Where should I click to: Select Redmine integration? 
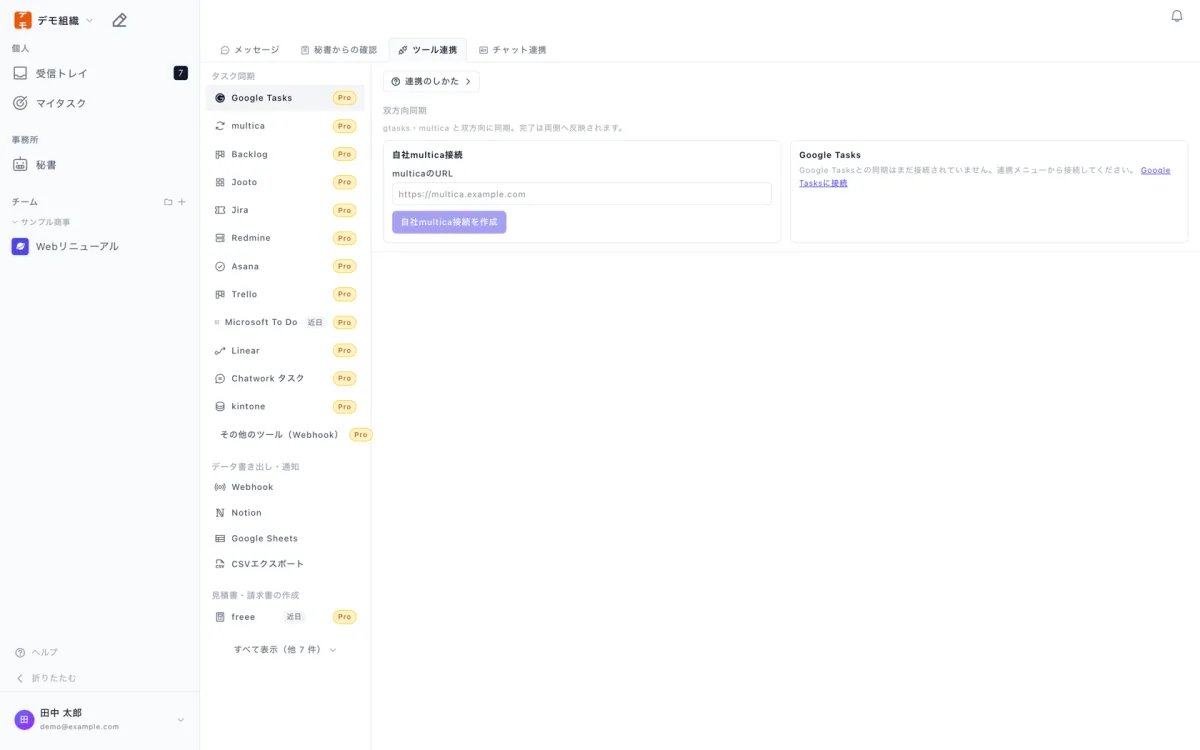pyautogui.click(x=286, y=238)
